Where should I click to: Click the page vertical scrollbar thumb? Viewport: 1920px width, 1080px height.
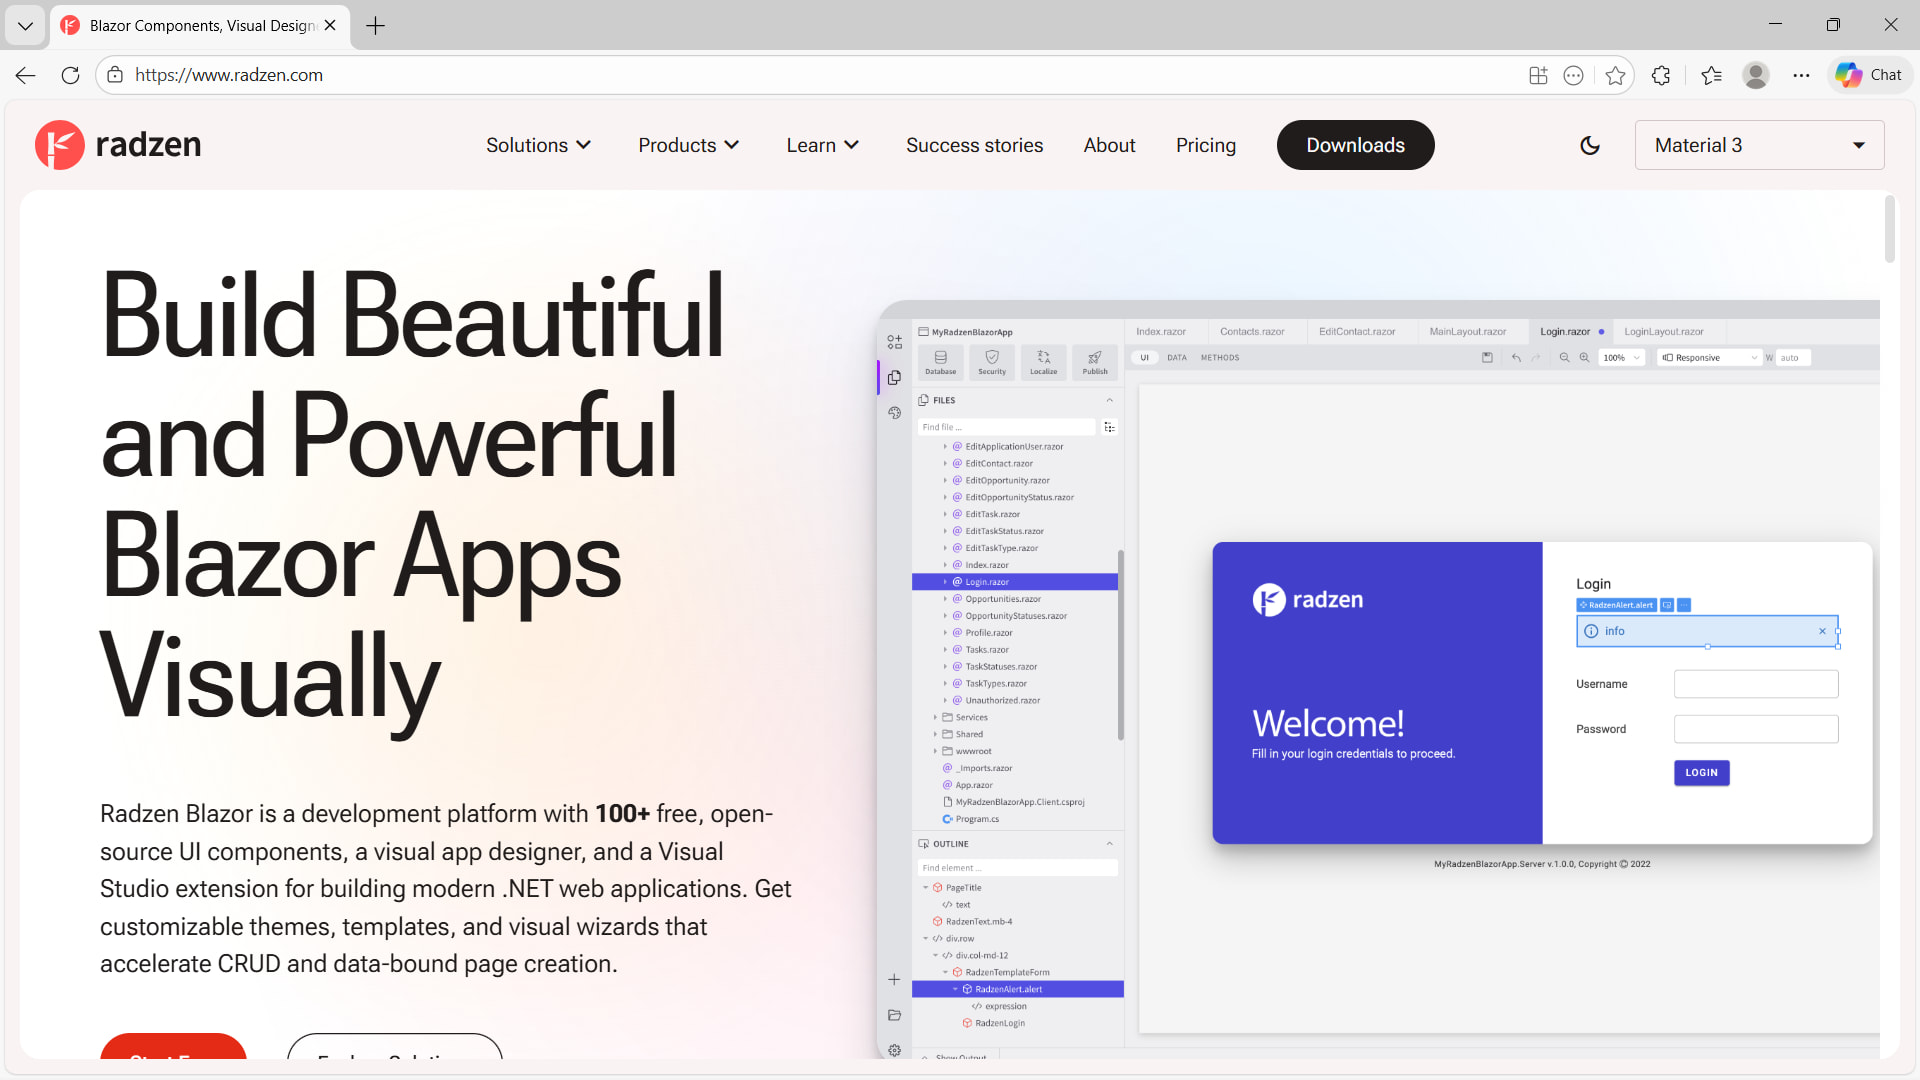coord(1889,230)
